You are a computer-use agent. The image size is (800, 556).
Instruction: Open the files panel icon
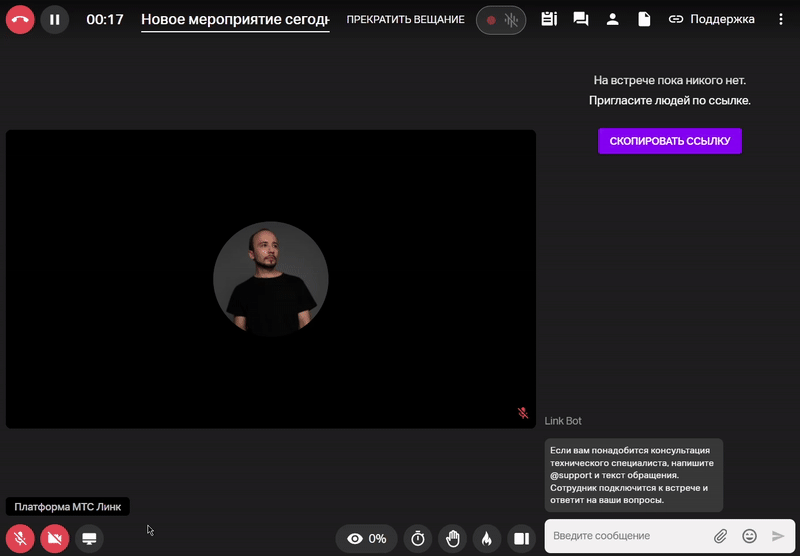point(645,19)
